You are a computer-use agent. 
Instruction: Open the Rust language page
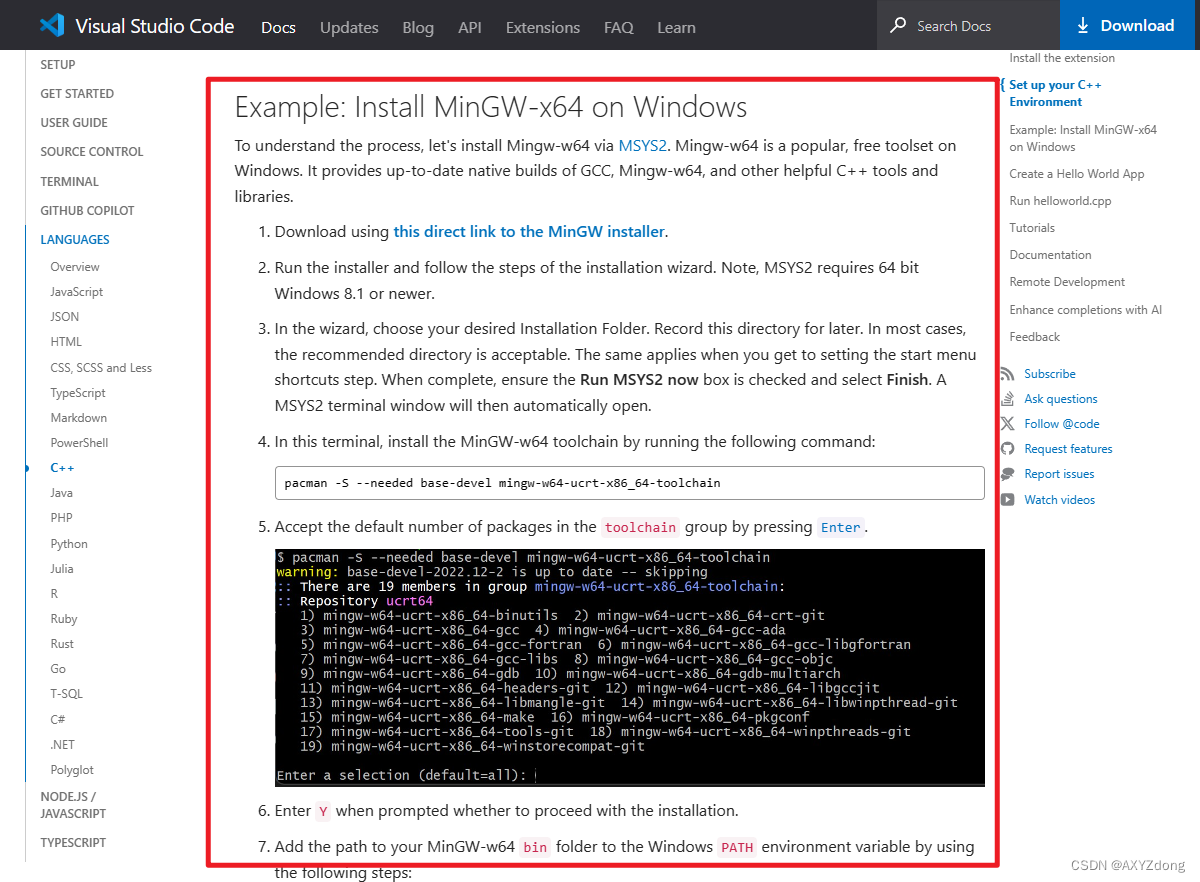point(62,644)
